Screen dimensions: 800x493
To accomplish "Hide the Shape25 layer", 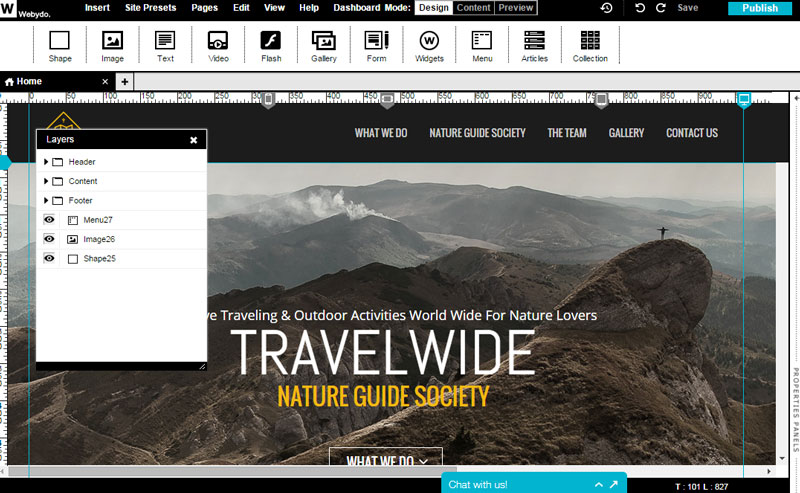I will click(49, 258).
